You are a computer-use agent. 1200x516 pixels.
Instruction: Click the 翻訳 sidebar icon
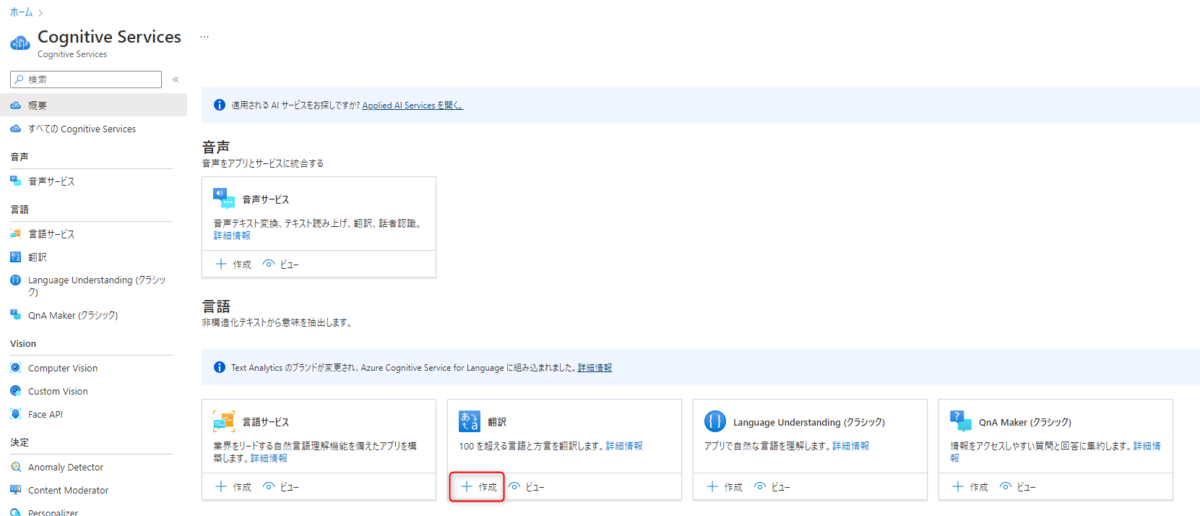click(15, 257)
